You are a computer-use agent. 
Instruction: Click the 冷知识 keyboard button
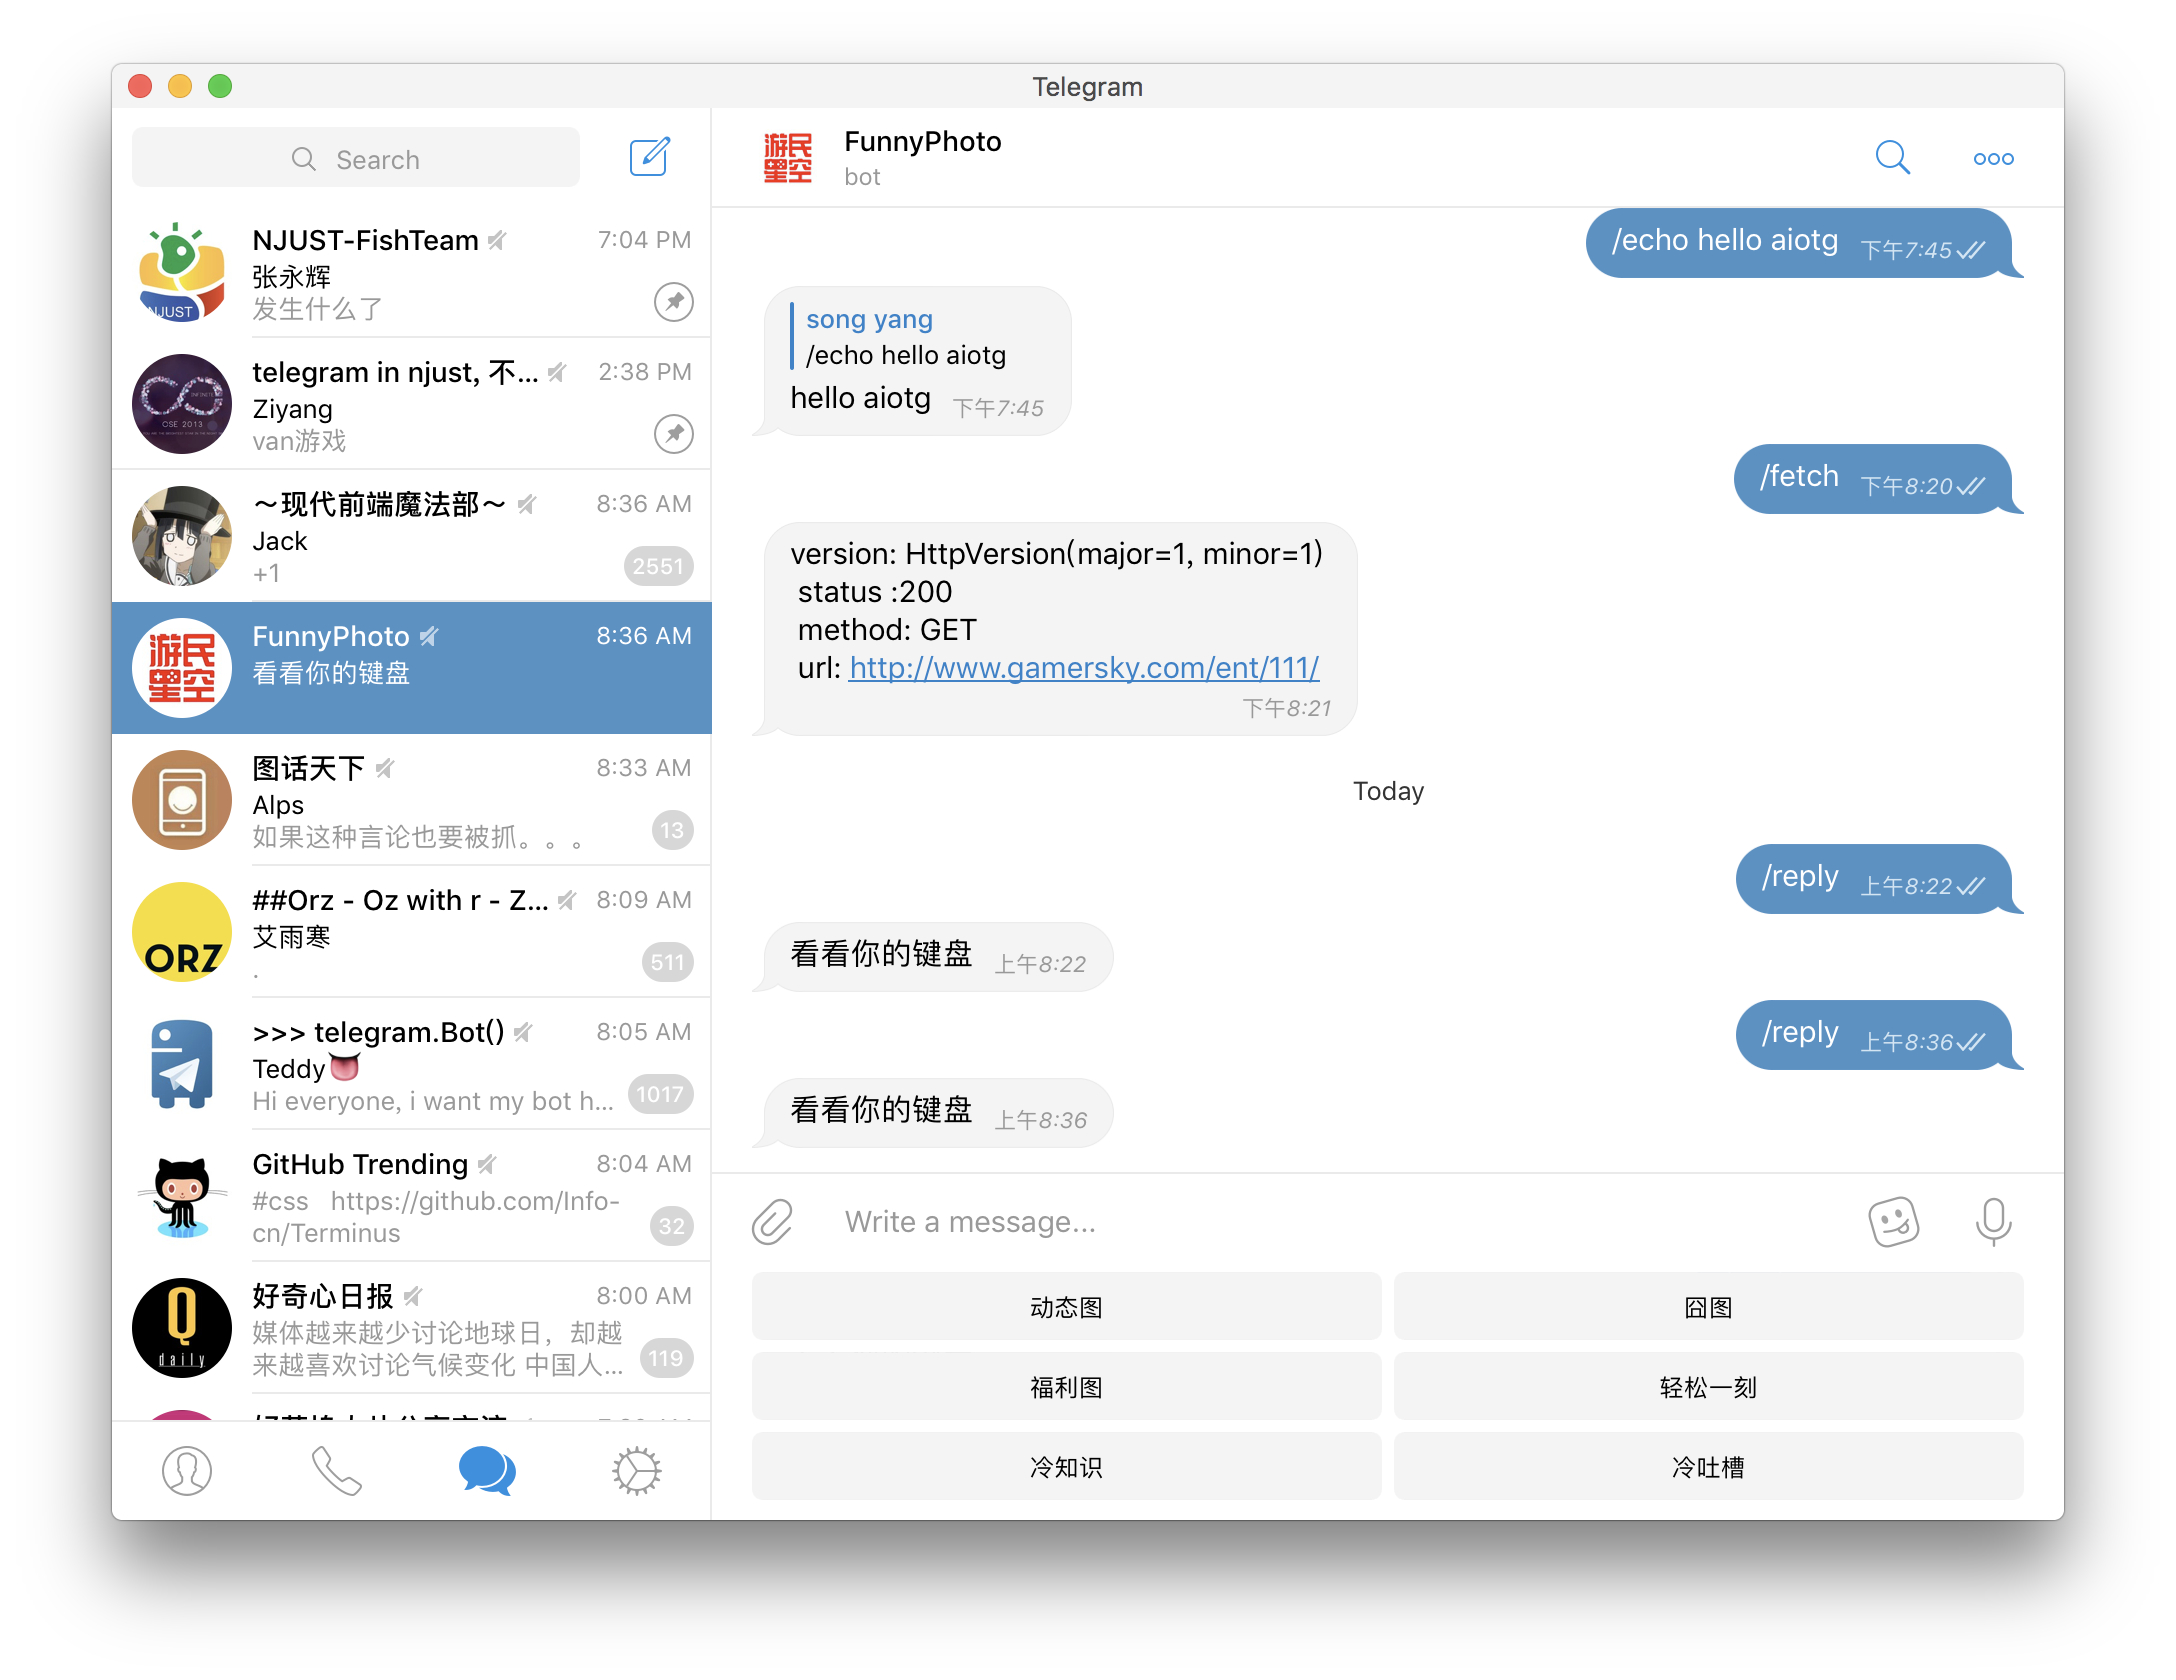(1066, 1466)
